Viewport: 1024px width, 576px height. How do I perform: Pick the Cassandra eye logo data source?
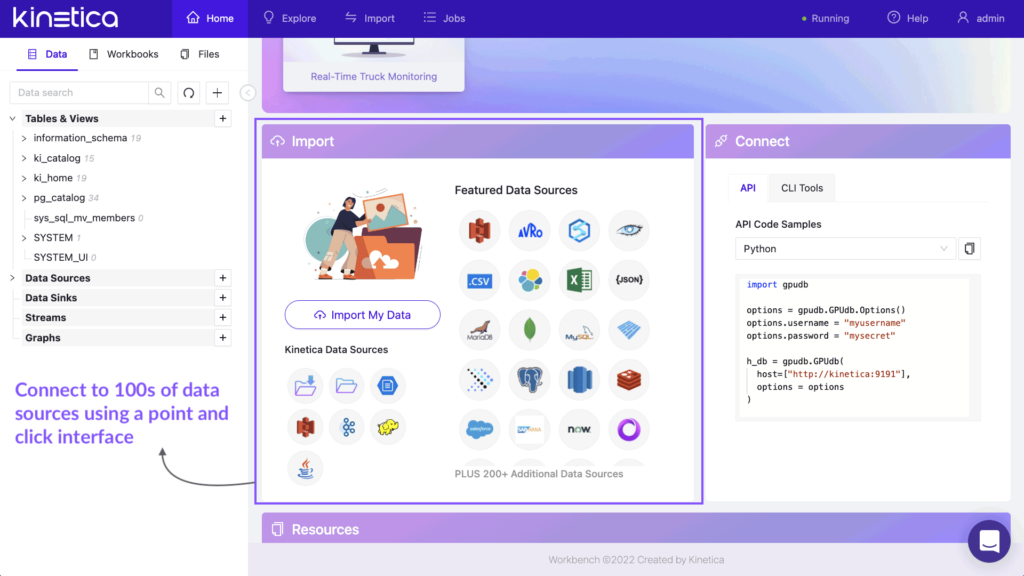tap(629, 231)
